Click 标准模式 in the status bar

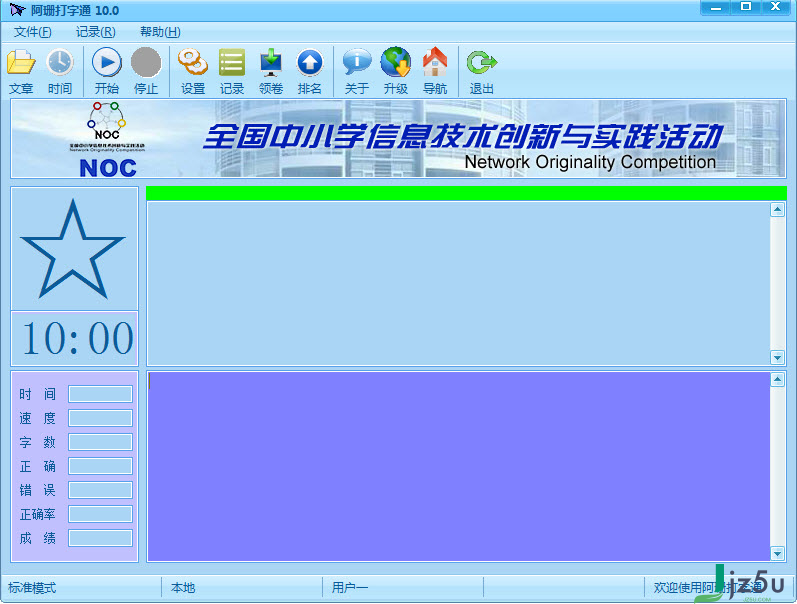[32, 588]
